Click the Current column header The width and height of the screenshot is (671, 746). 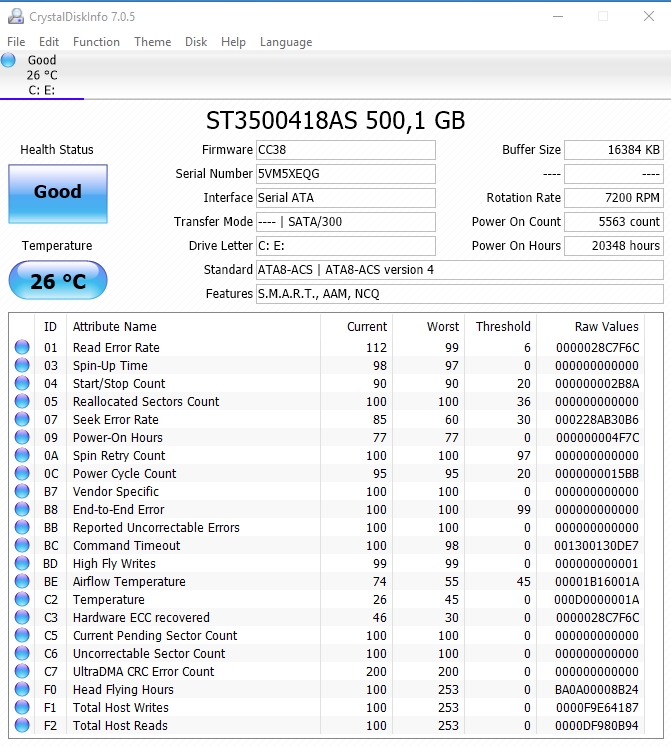[x=367, y=327]
